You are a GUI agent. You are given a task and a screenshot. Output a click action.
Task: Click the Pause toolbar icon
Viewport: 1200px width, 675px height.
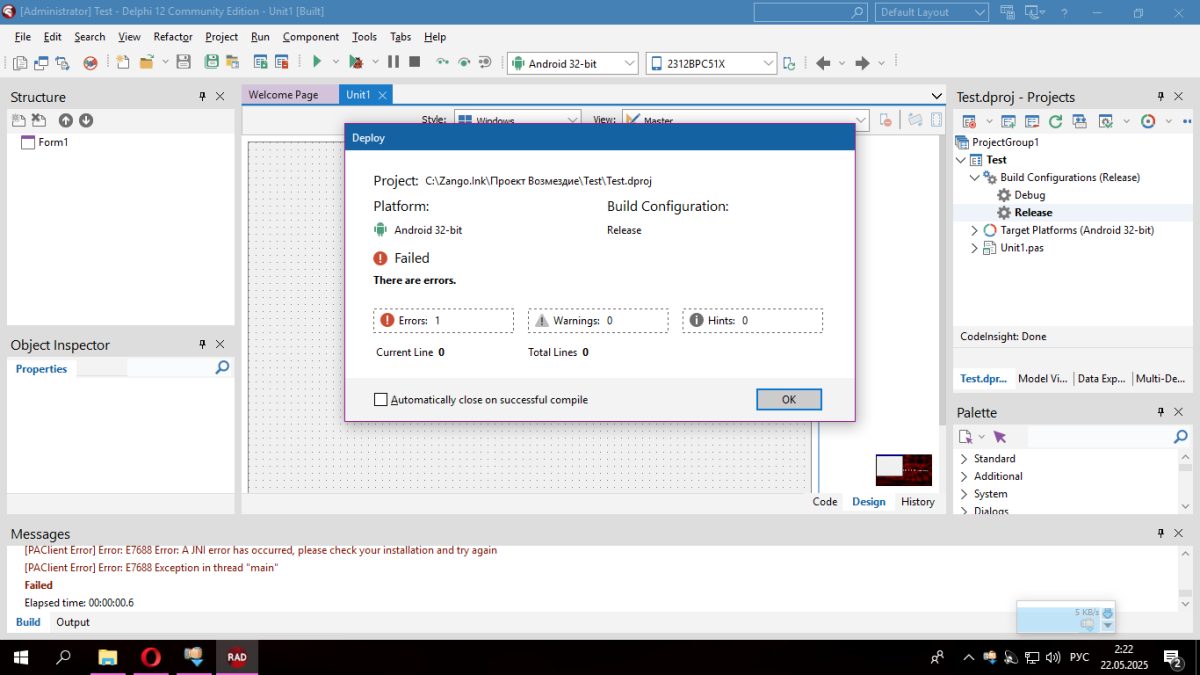coord(393,62)
